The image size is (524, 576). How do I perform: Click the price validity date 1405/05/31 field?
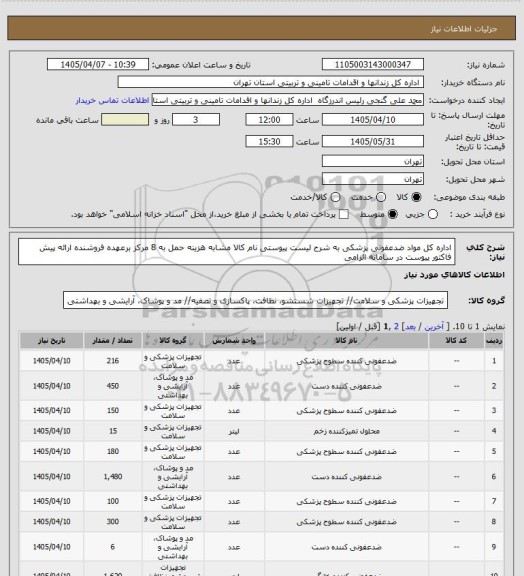pyautogui.click(x=373, y=141)
